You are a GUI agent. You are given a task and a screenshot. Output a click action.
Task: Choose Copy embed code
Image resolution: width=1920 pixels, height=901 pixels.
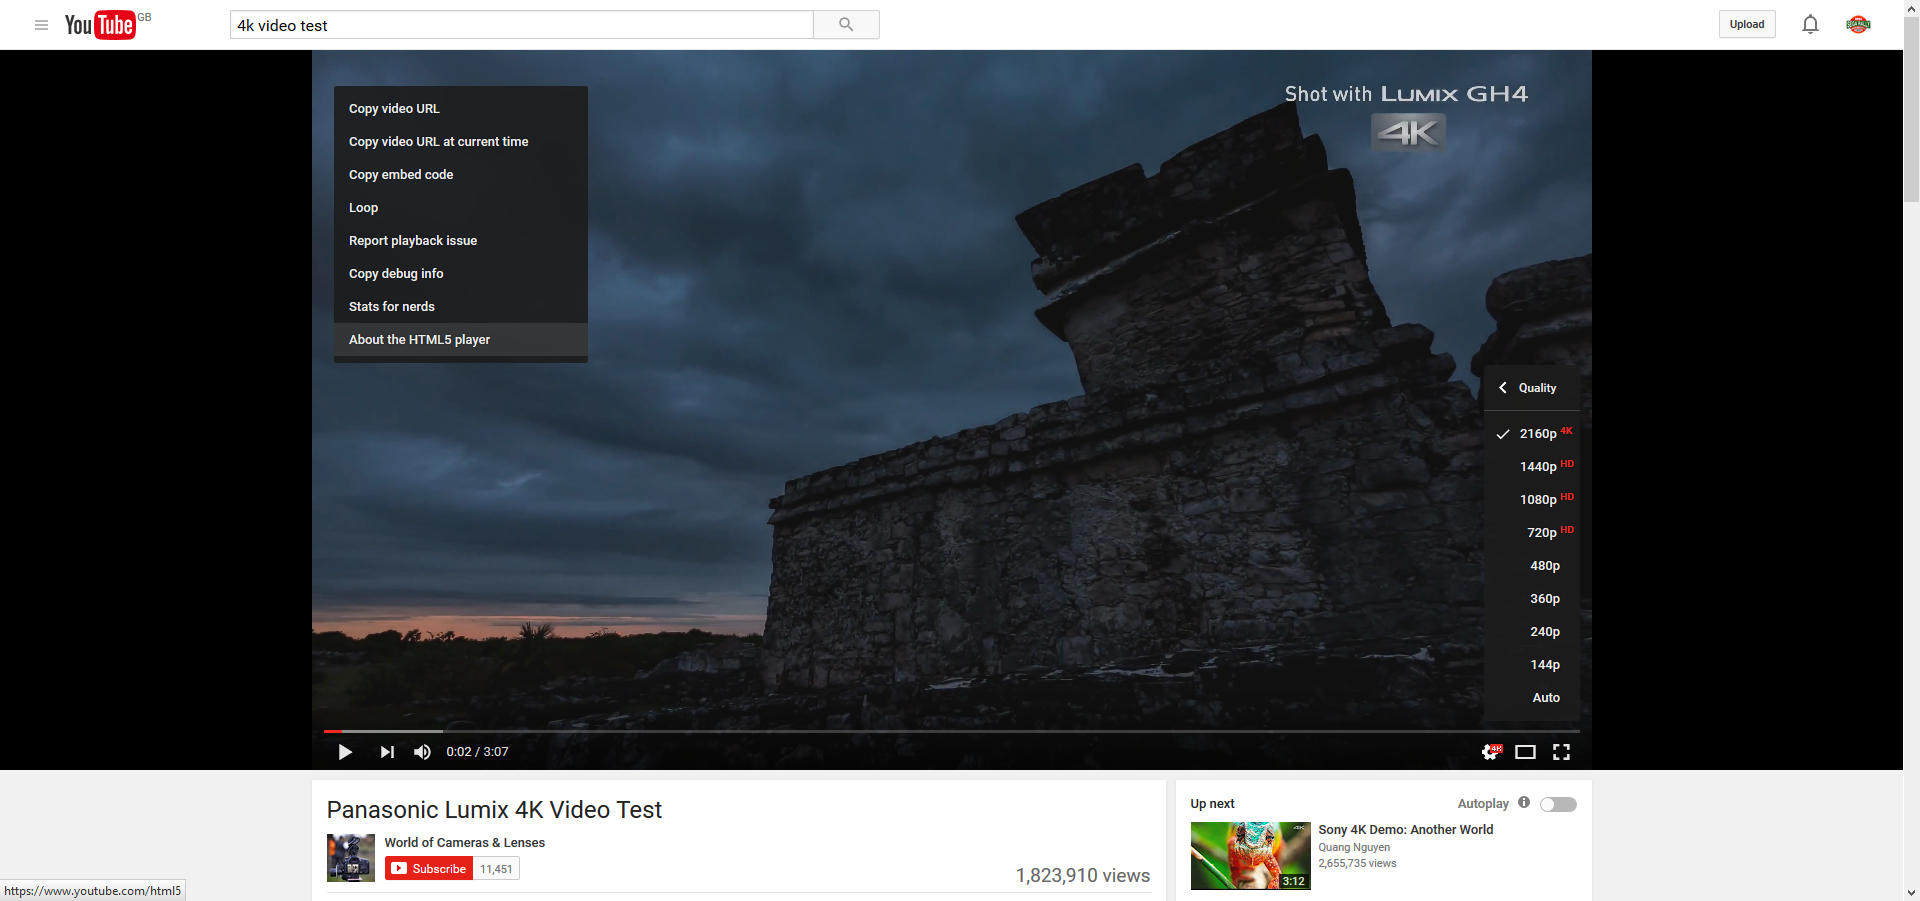point(461,175)
